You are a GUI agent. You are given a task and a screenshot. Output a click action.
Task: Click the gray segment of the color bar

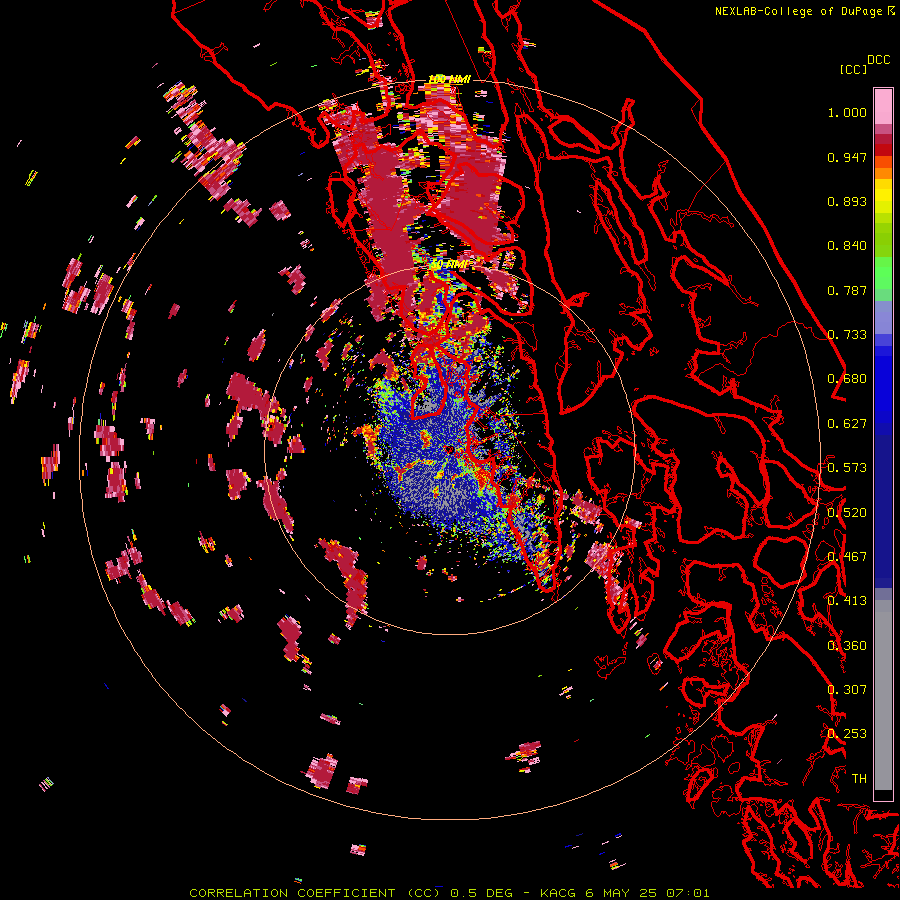click(x=883, y=695)
